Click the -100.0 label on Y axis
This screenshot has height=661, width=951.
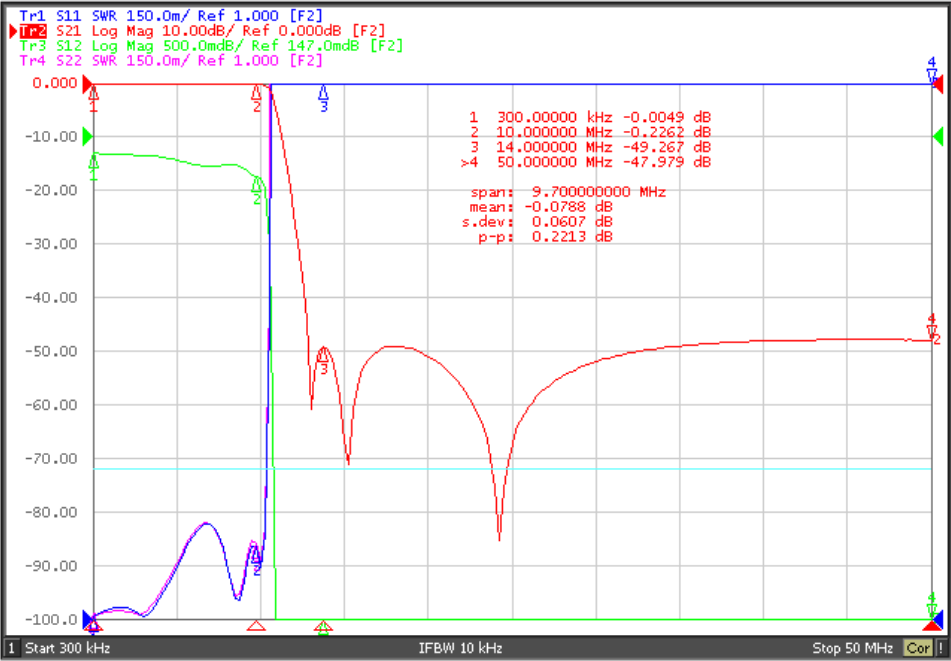tap(51, 620)
